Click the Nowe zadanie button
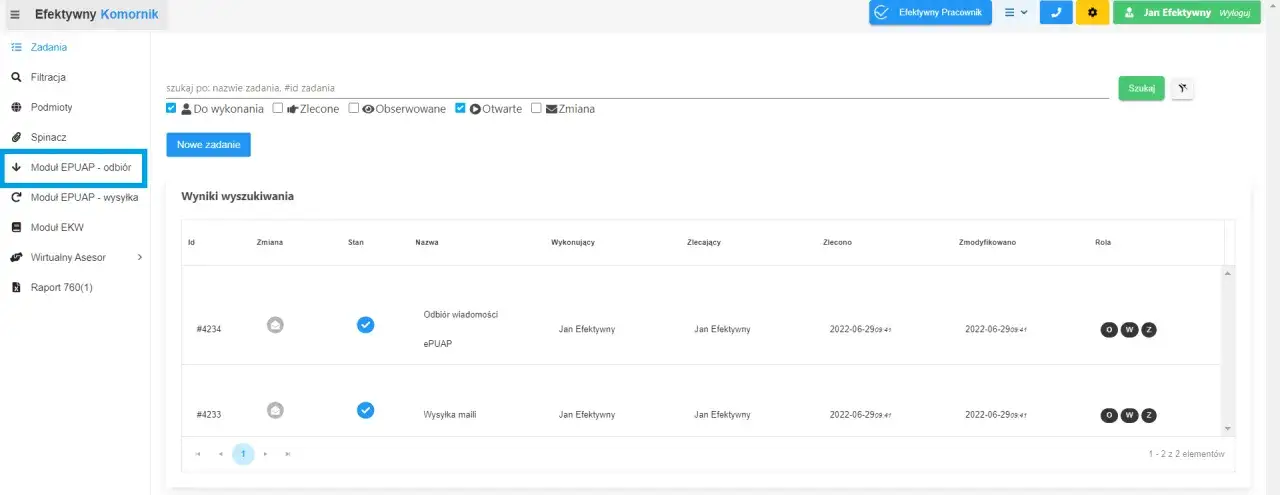Screen dimensions: 1280x495 208,145
